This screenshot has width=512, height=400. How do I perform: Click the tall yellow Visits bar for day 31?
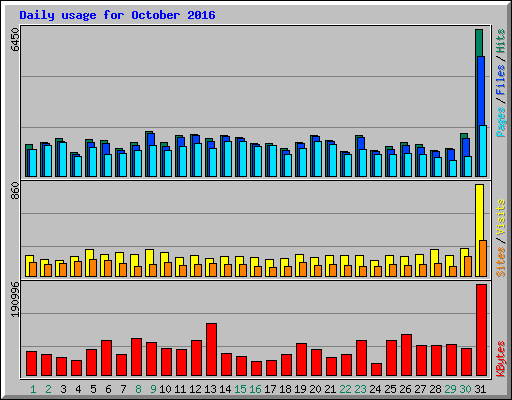pyautogui.click(x=479, y=212)
